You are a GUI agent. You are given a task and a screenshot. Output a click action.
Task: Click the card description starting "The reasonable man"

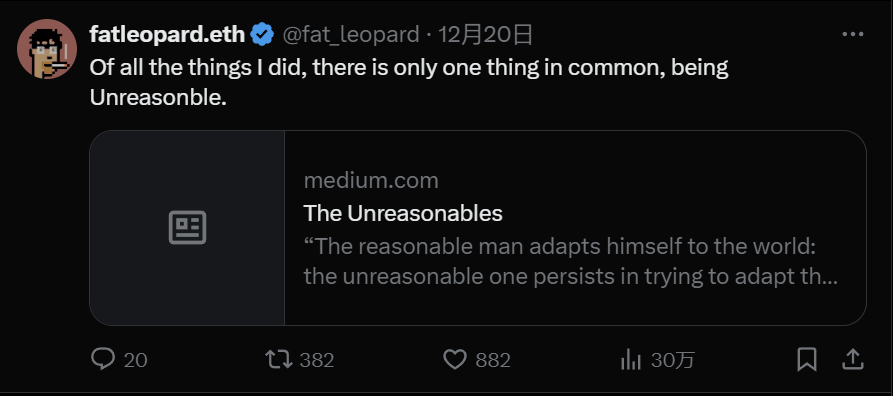pyautogui.click(x=571, y=262)
